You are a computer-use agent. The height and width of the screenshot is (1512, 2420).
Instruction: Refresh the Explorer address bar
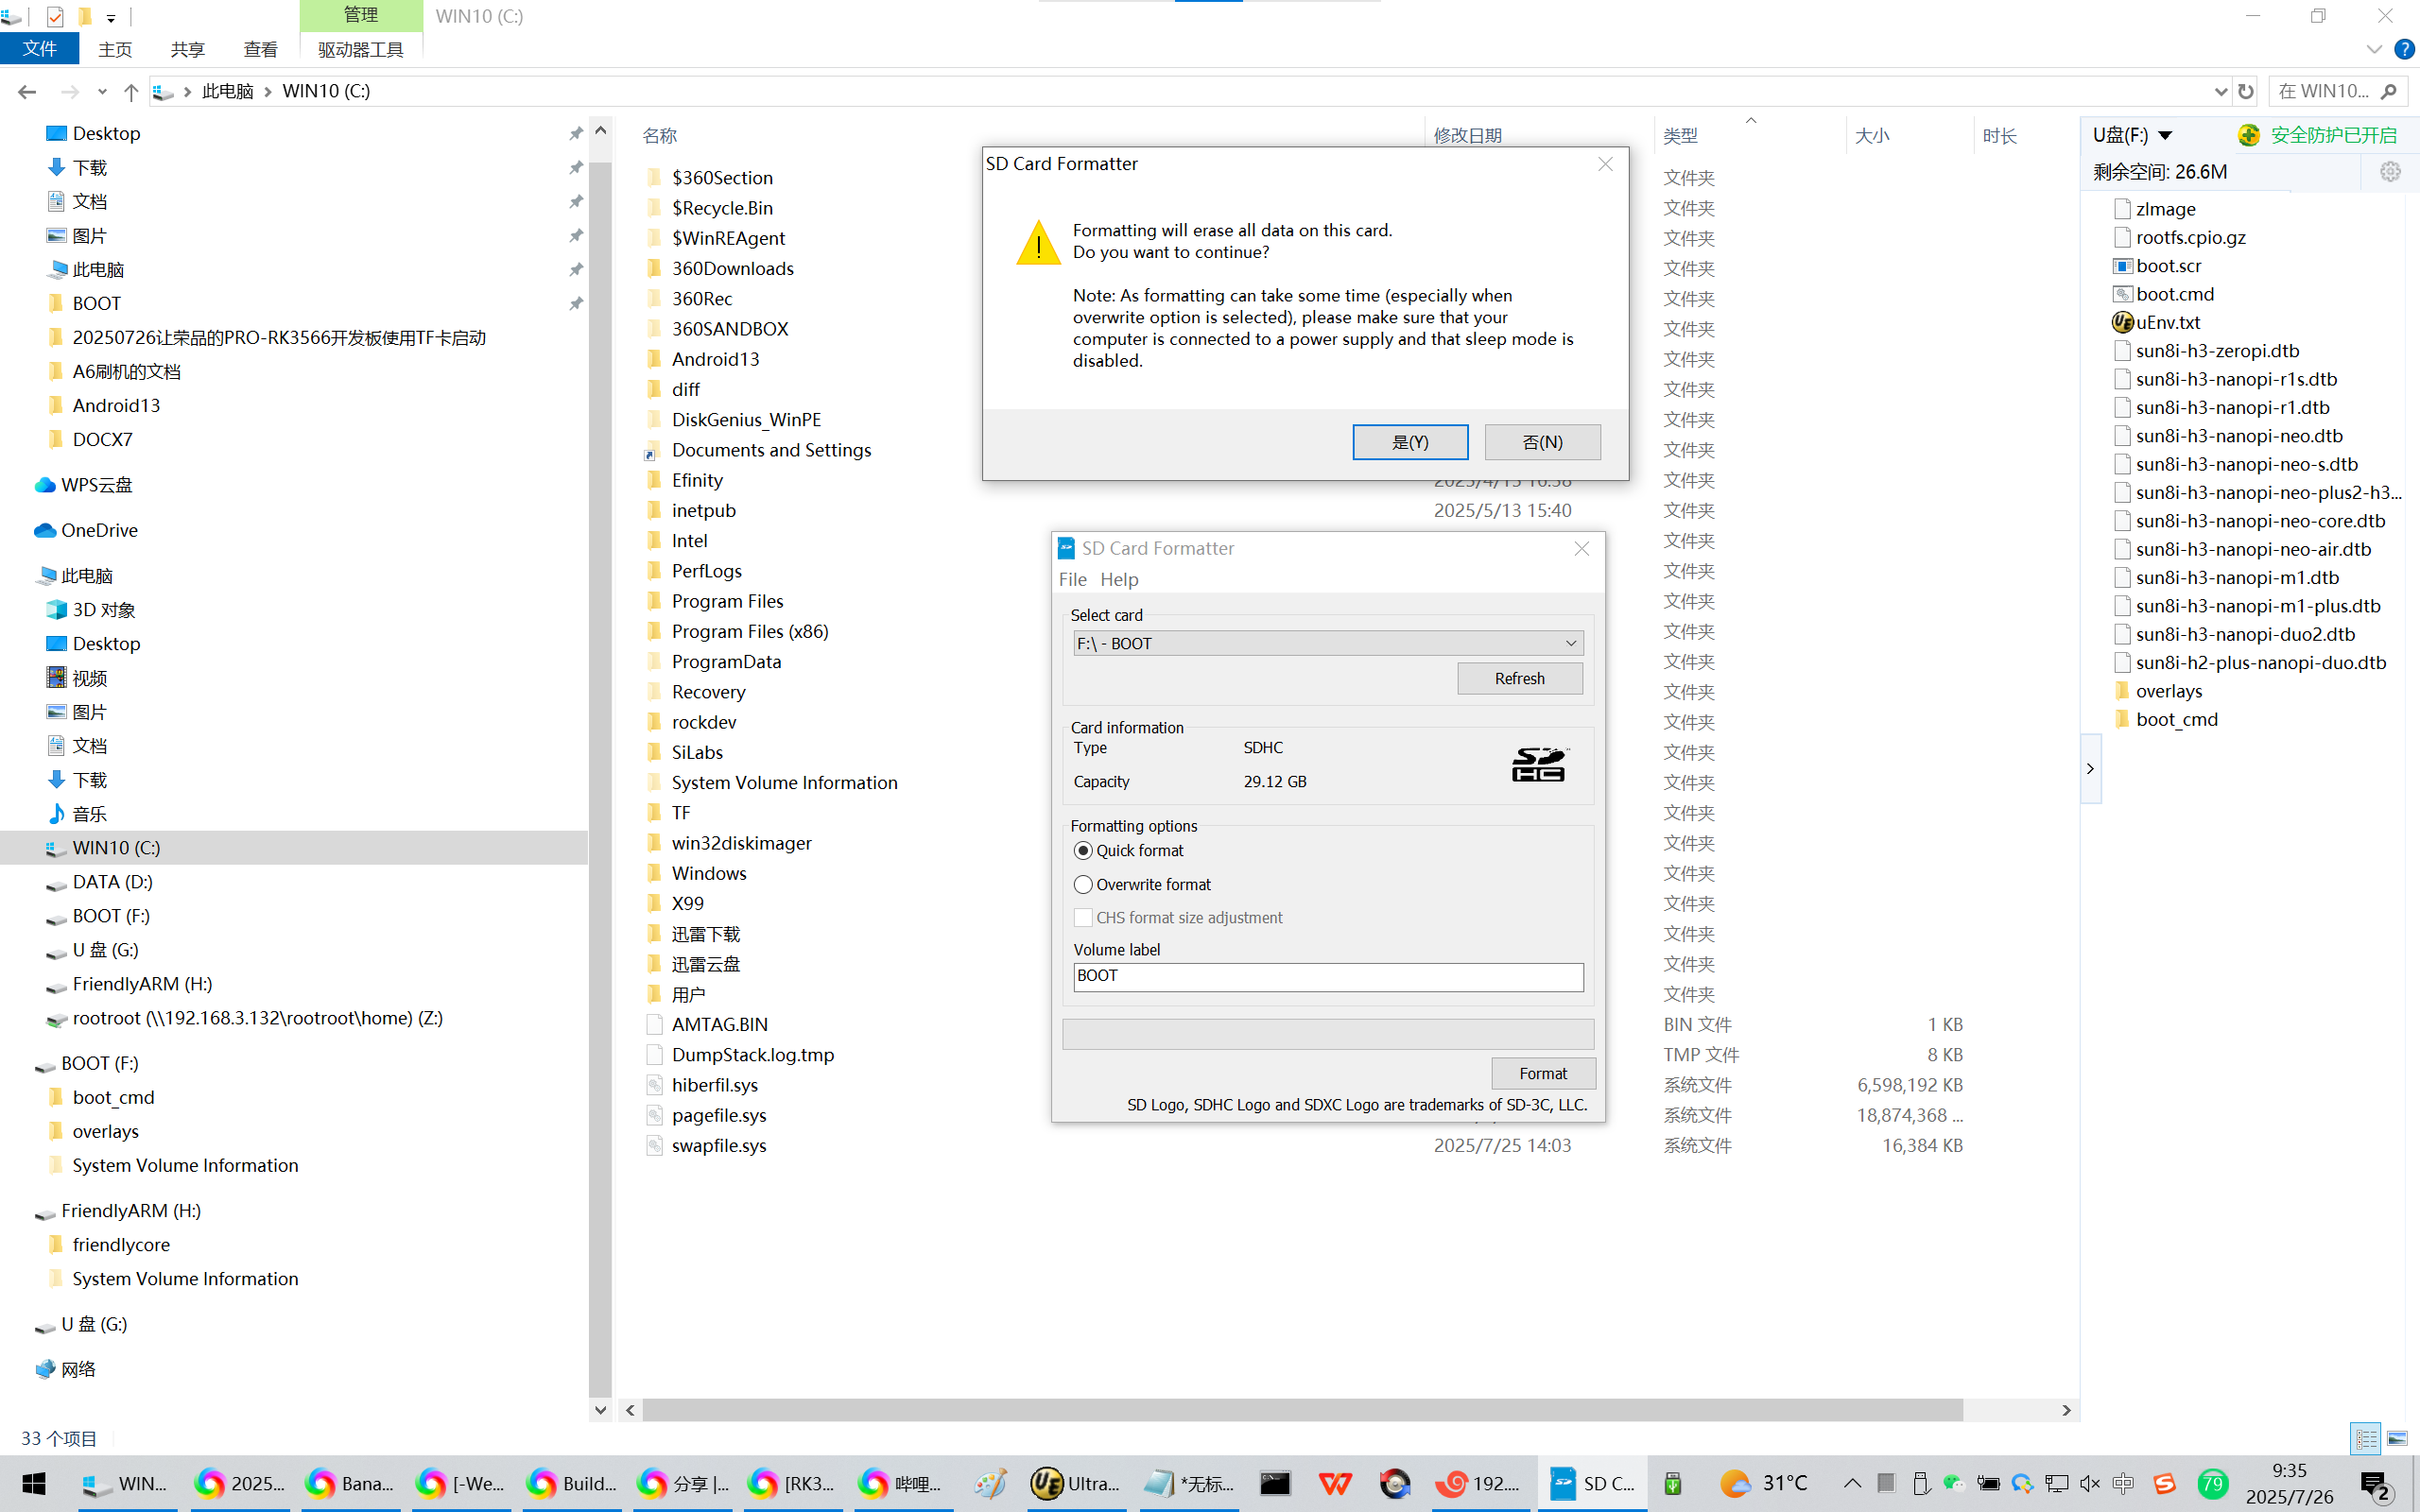[2246, 91]
